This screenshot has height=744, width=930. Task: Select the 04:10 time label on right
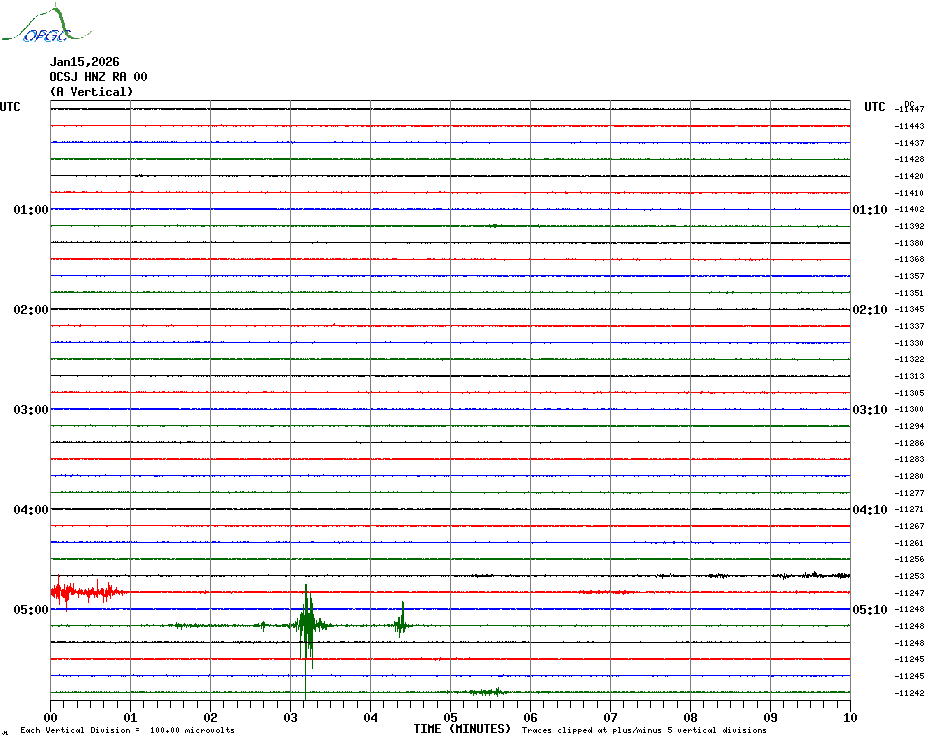868,510
